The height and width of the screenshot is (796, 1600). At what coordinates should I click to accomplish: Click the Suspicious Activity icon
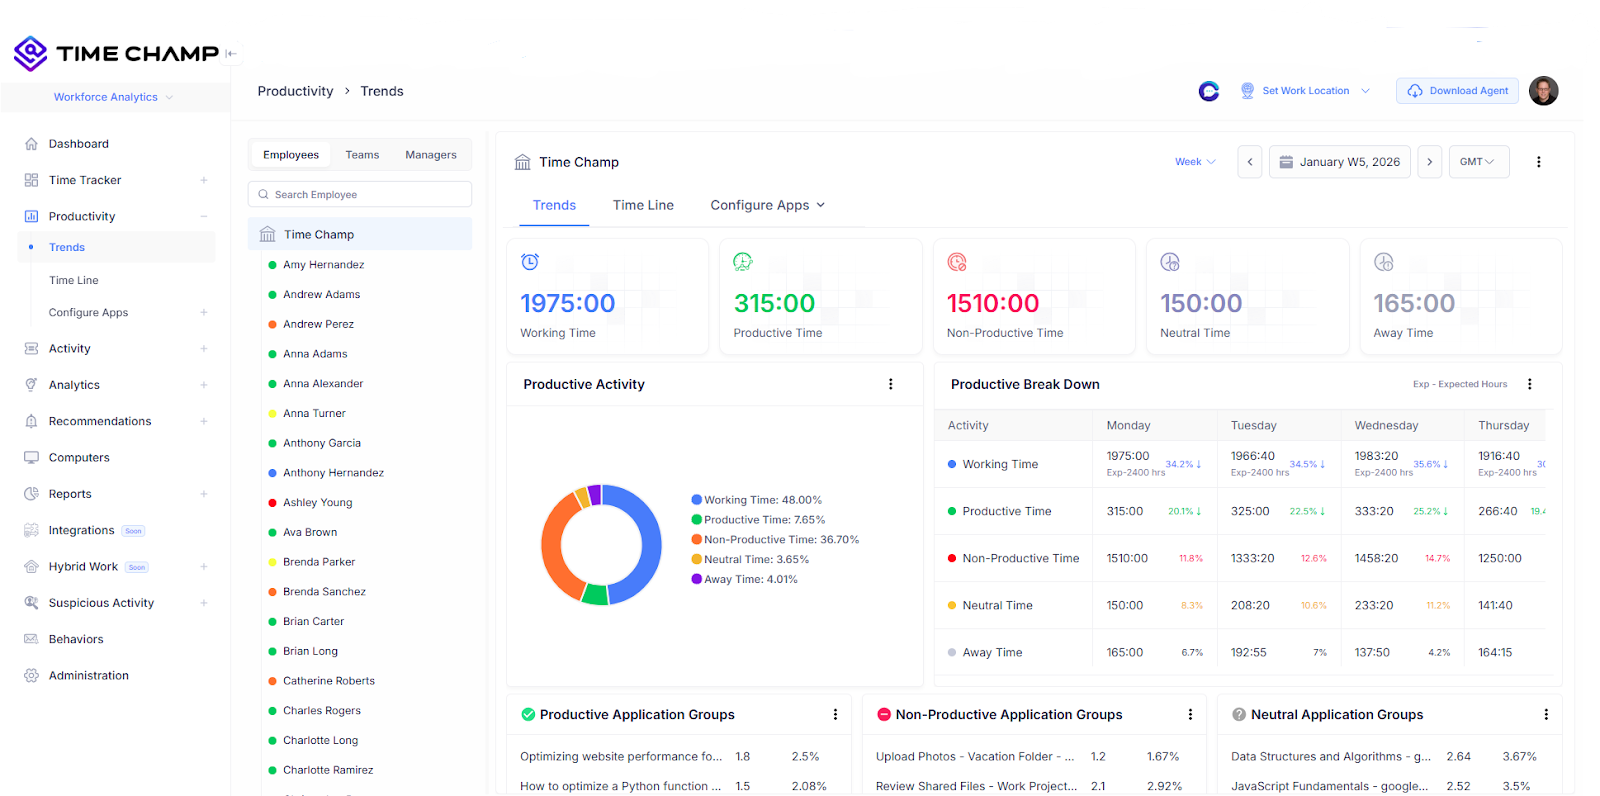point(31,603)
